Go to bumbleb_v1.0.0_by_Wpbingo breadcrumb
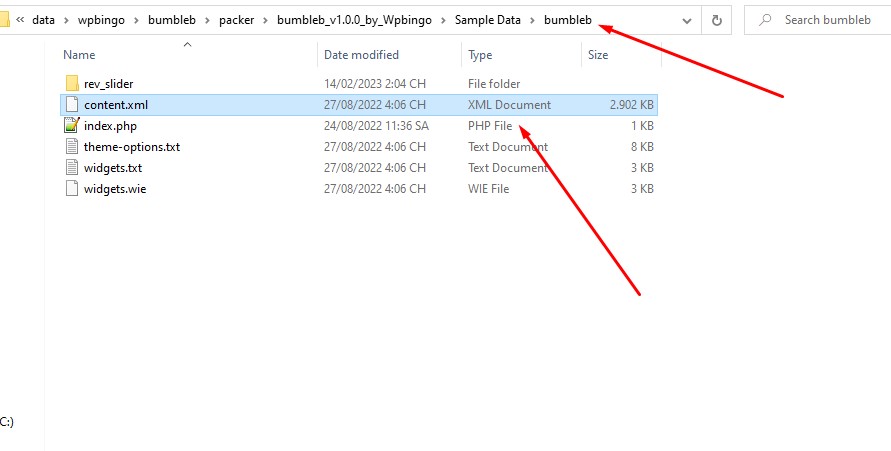This screenshot has height=451, width=891. click(x=354, y=20)
